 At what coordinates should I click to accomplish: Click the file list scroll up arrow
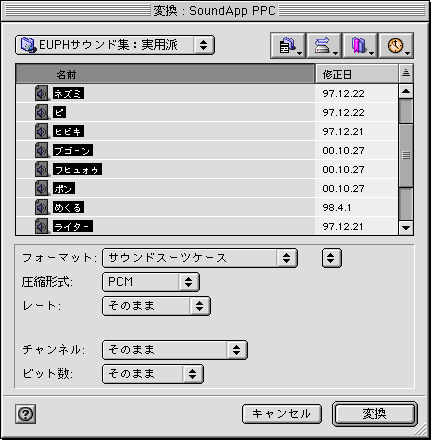point(406,91)
